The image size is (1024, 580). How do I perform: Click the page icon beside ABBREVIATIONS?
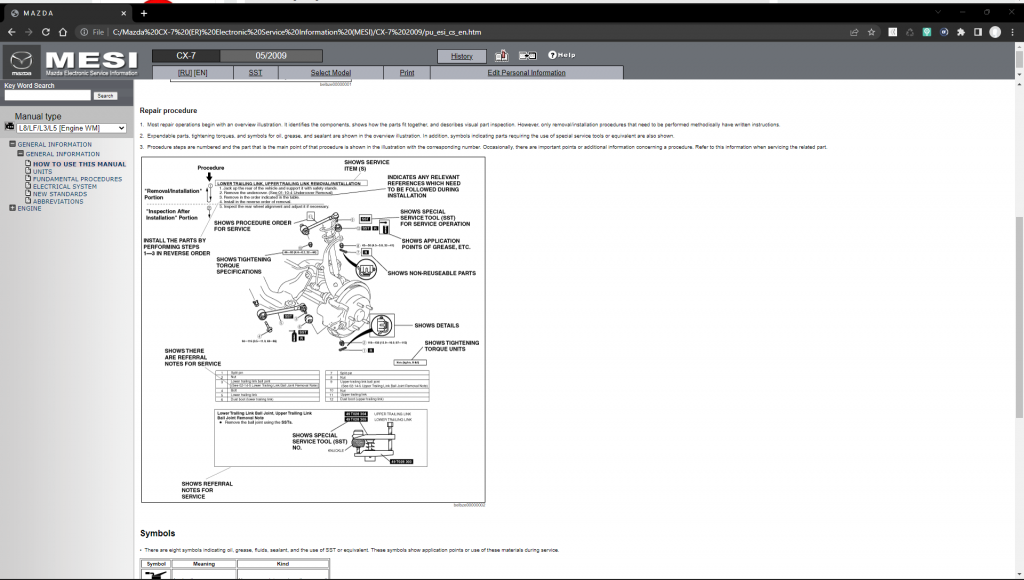pyautogui.click(x=28, y=202)
